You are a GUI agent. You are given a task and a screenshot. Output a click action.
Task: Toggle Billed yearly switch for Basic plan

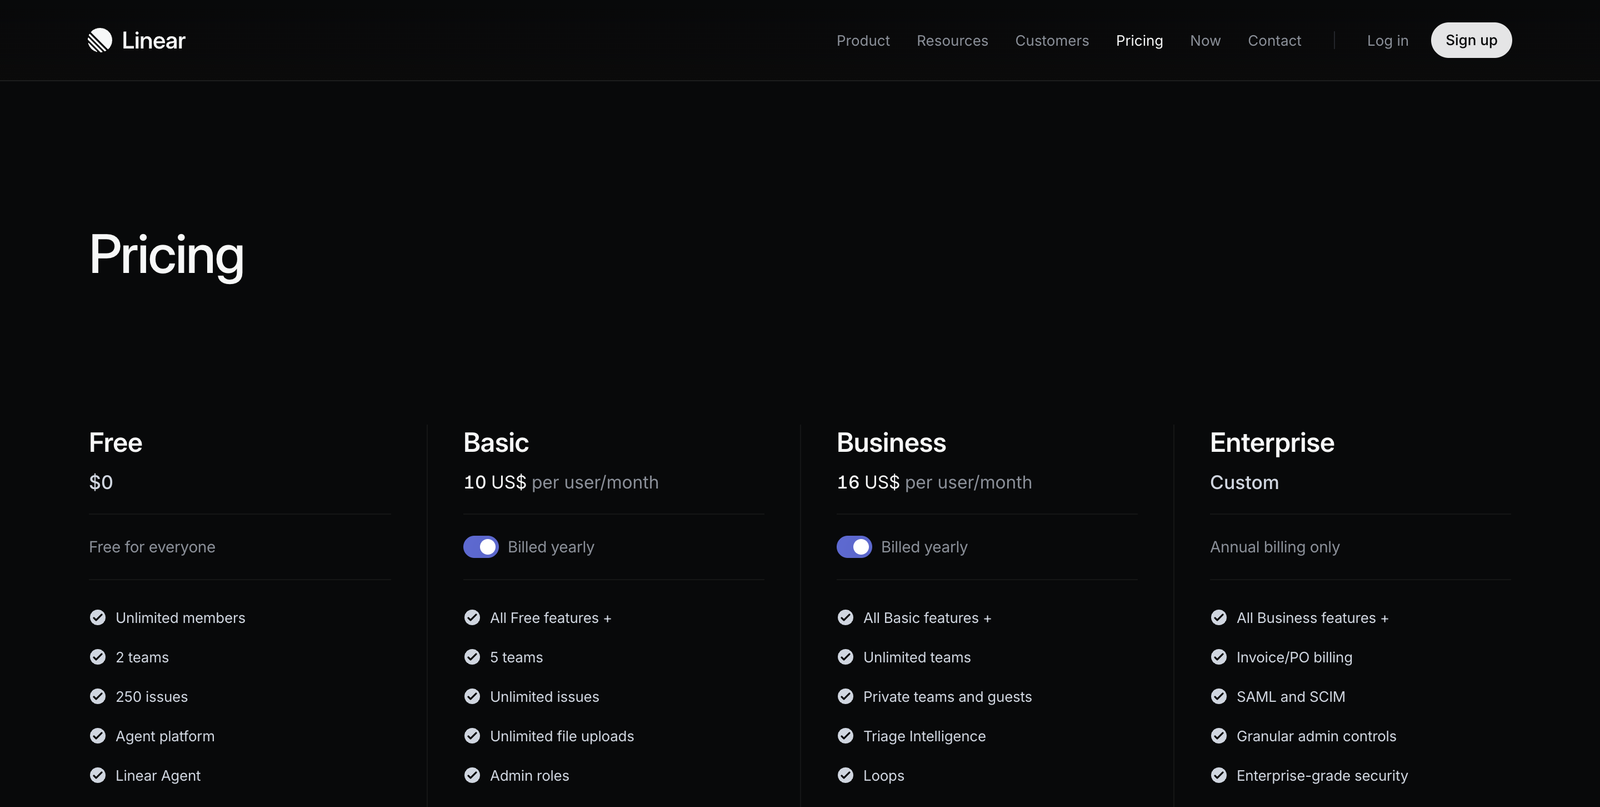point(481,547)
